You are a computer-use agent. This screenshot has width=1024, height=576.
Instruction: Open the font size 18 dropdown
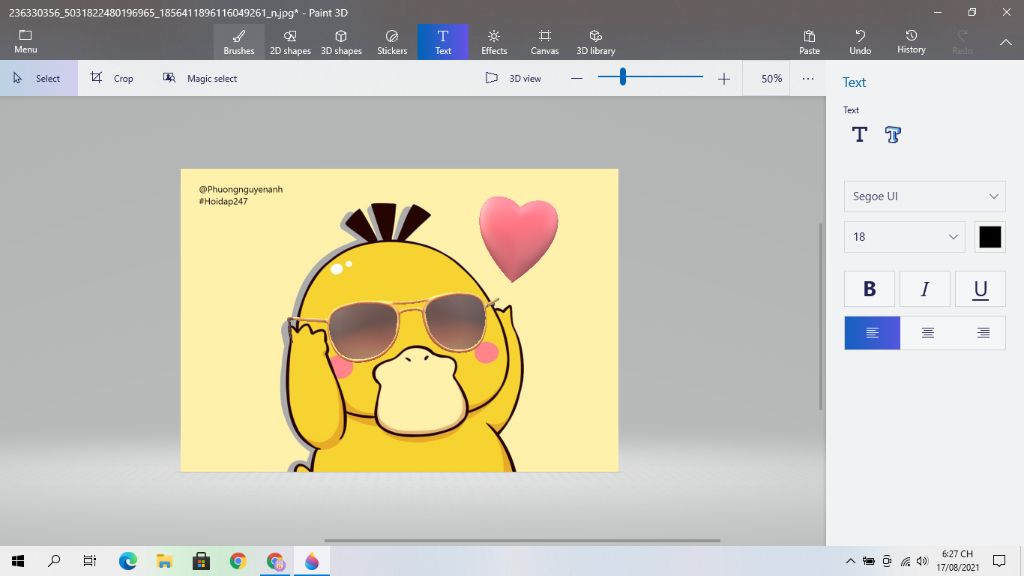tap(904, 236)
